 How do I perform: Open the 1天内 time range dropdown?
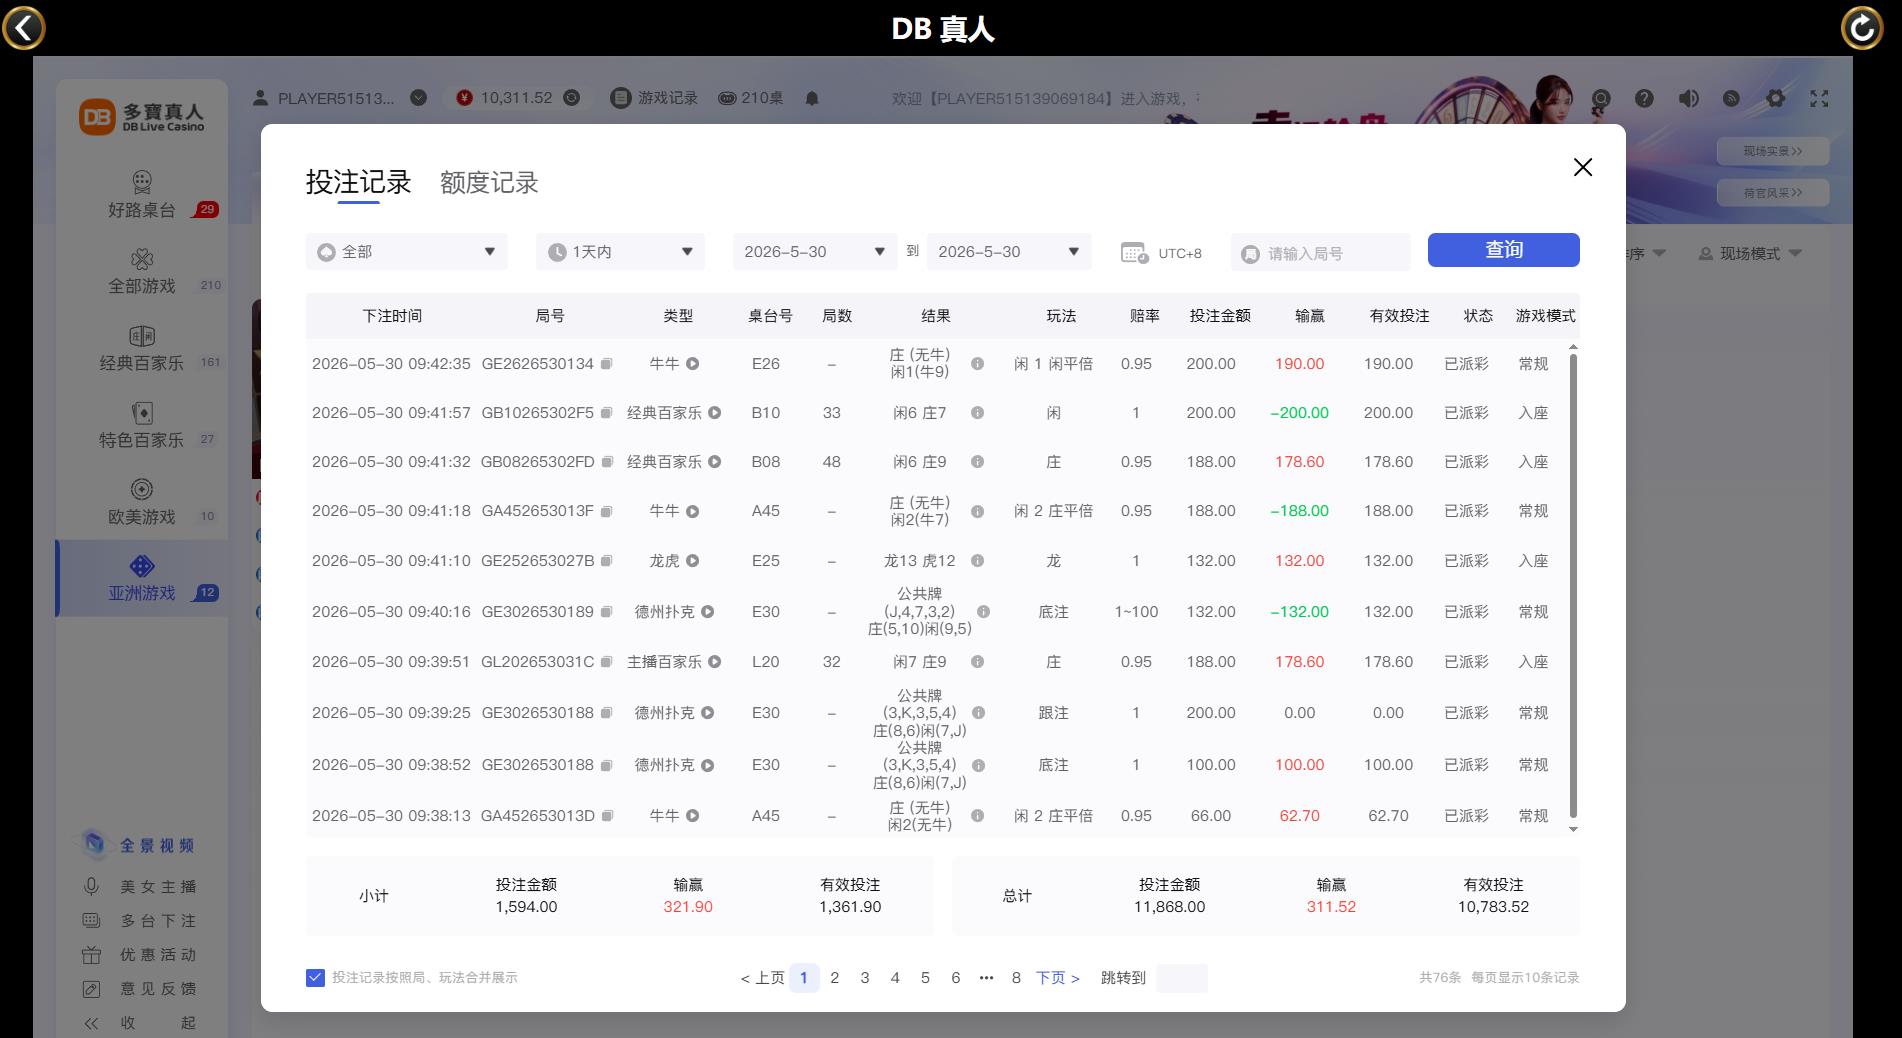tap(620, 252)
